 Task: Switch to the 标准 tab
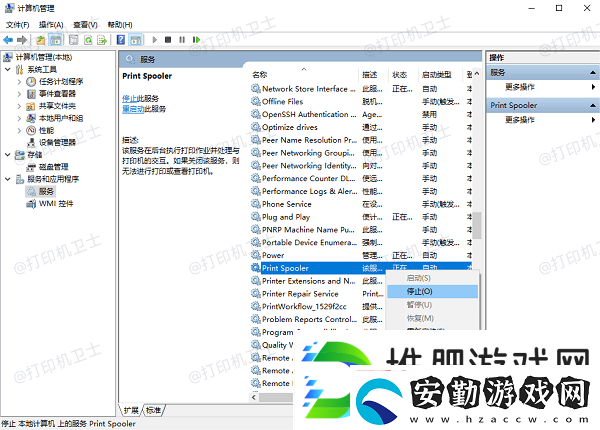click(153, 410)
